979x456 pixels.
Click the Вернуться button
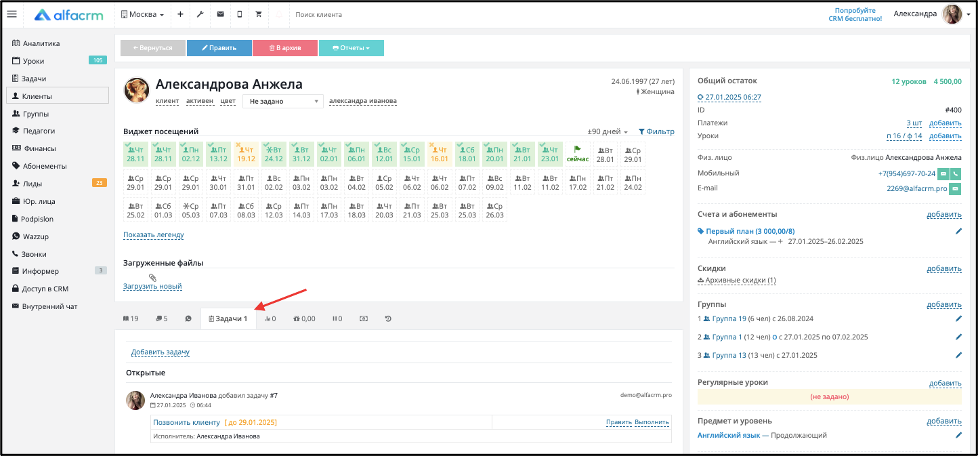coord(153,48)
